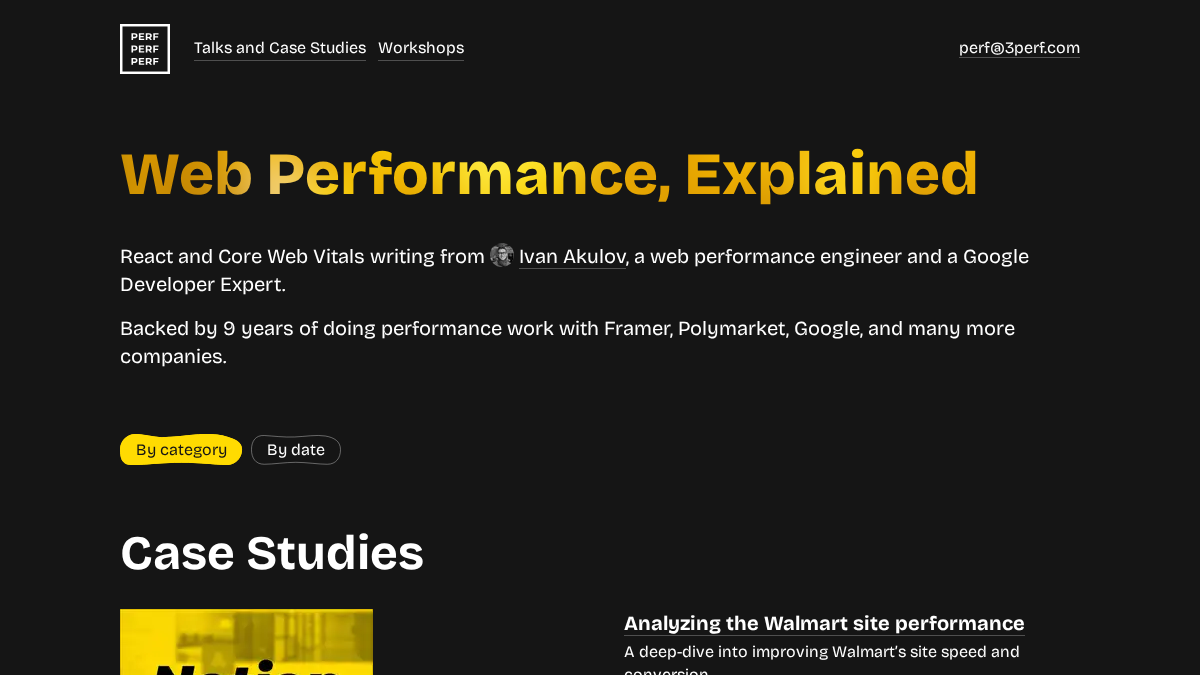Open Talks and Case Studies page
The image size is (1200, 675).
coord(280,48)
